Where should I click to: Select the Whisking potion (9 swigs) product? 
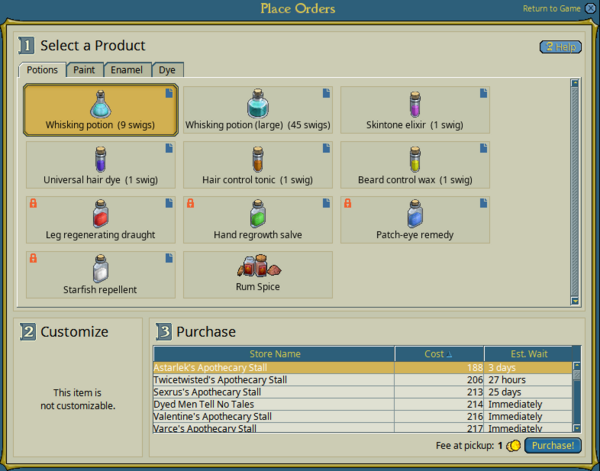tap(100, 110)
